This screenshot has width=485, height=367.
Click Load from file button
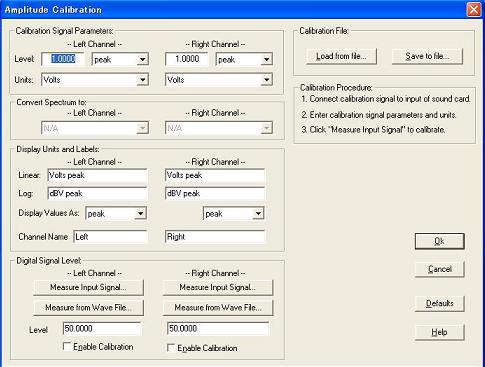[342, 56]
